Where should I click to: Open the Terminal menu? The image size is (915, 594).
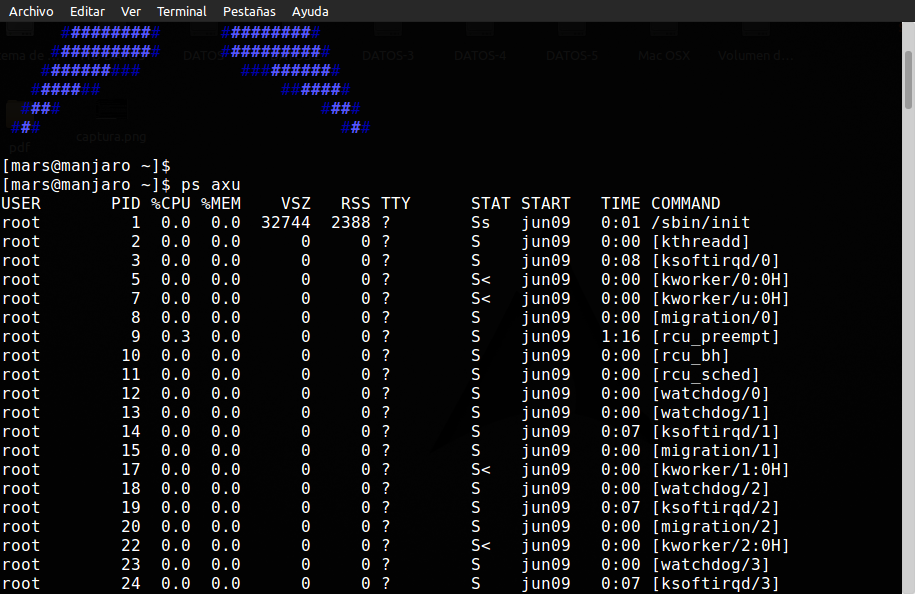181,11
